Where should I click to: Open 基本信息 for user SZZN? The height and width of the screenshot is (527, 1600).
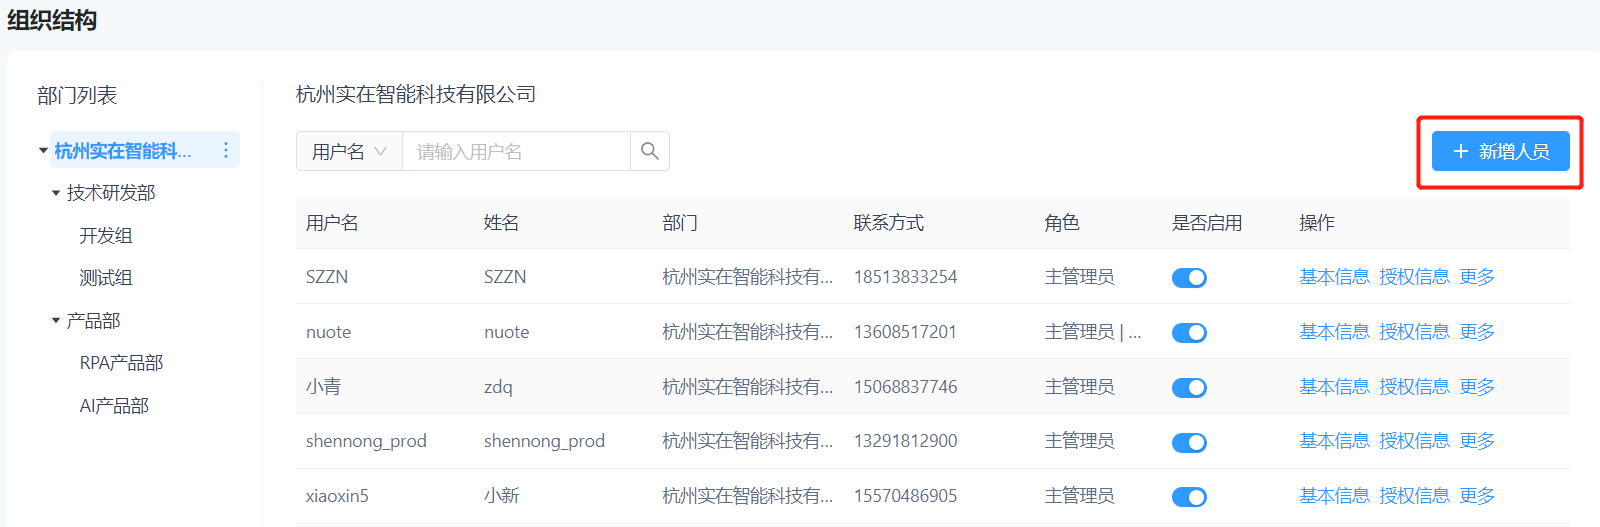pos(1333,277)
